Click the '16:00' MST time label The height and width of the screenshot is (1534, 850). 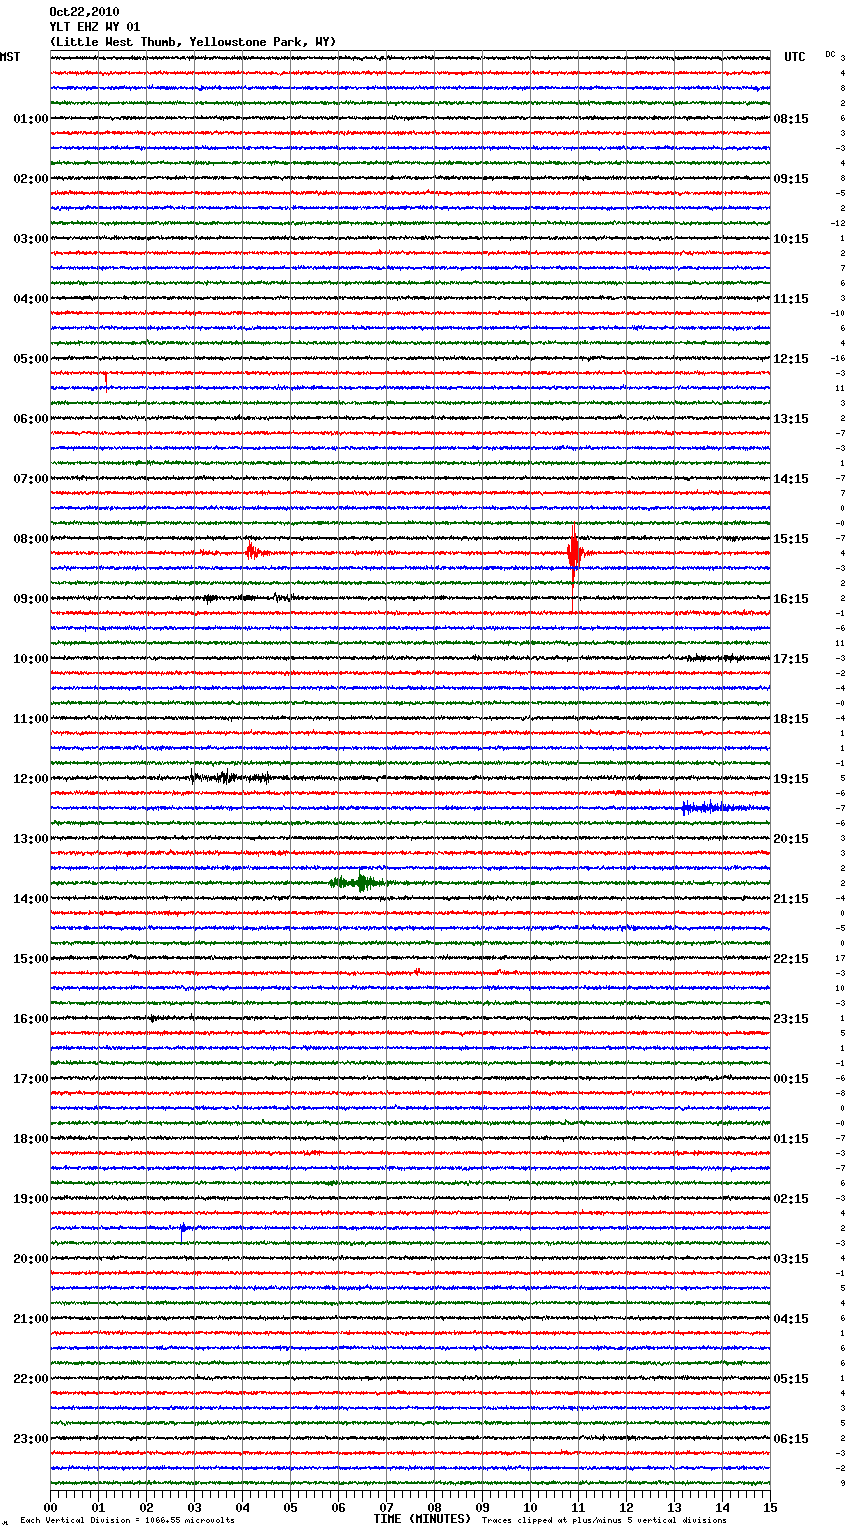[31, 1019]
